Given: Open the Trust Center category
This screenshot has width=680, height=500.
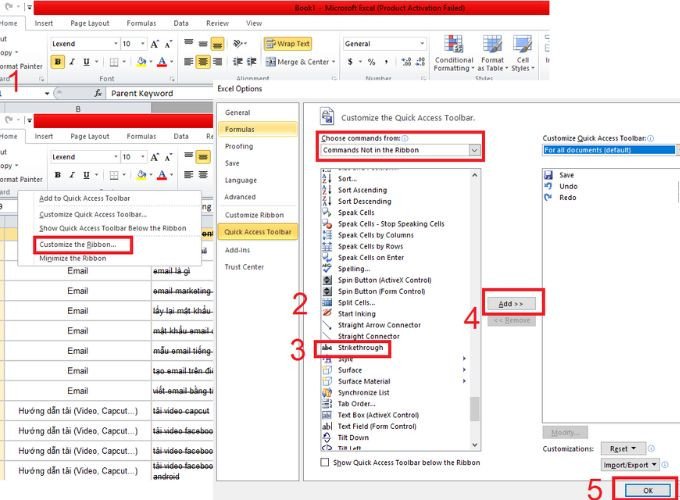Looking at the screenshot, I should pyautogui.click(x=244, y=267).
